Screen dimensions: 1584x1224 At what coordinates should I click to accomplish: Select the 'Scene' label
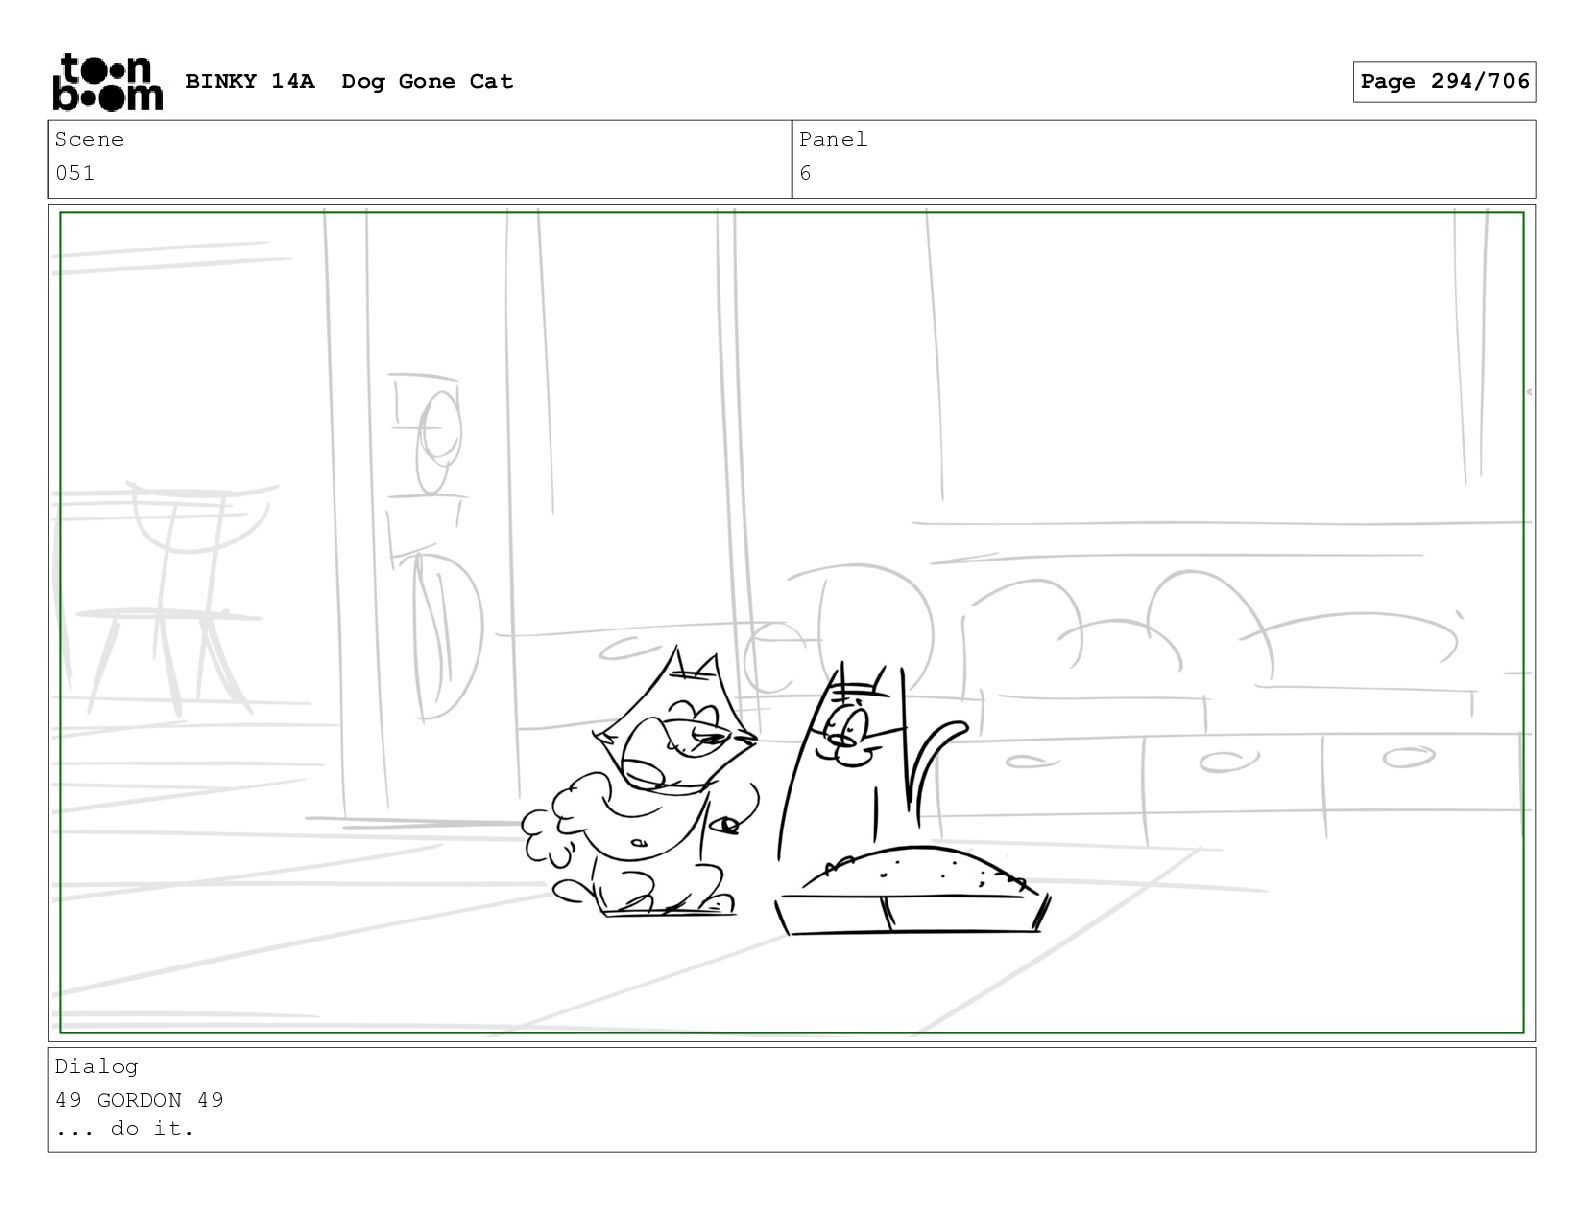tap(89, 140)
